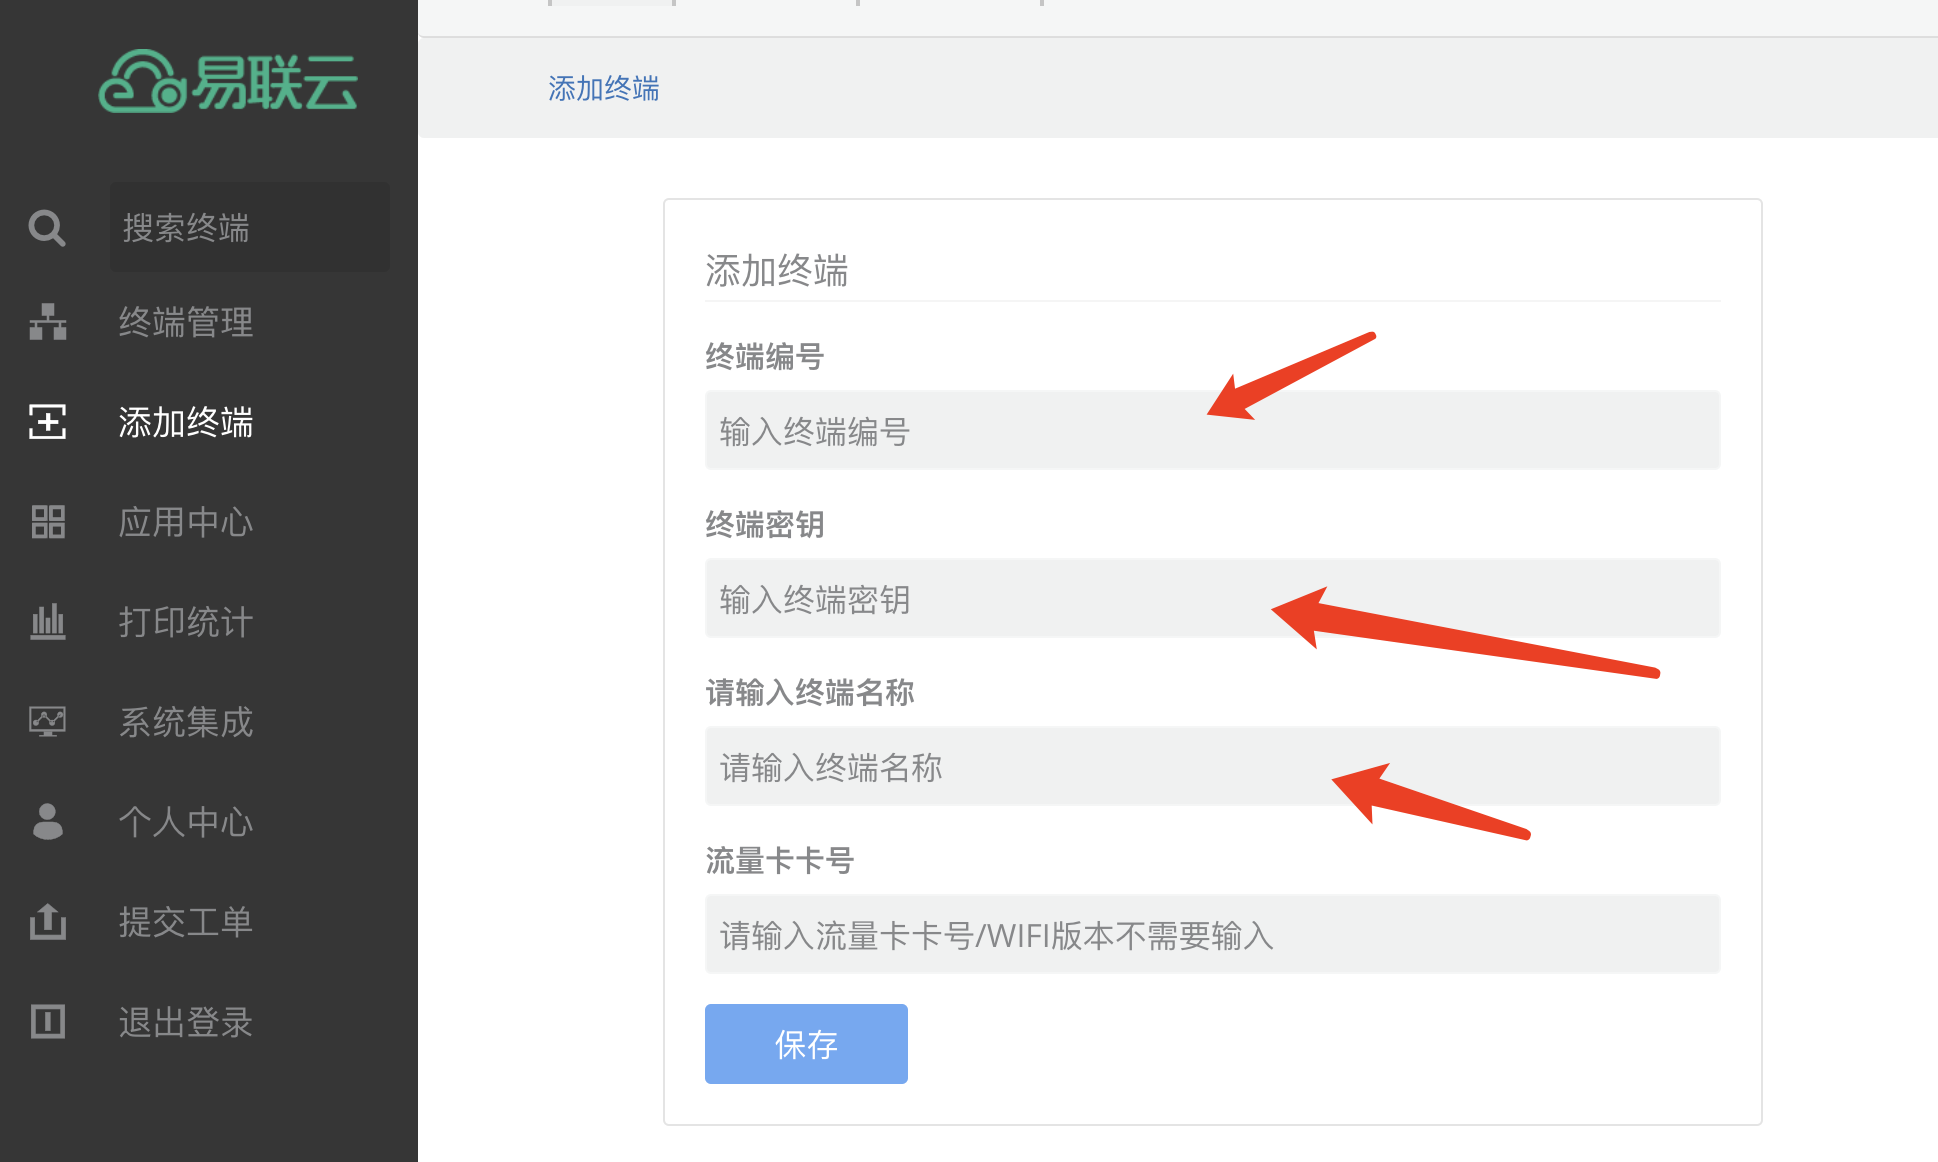
Task: Focus the 搜索终端 search box
Action: click(x=250, y=227)
